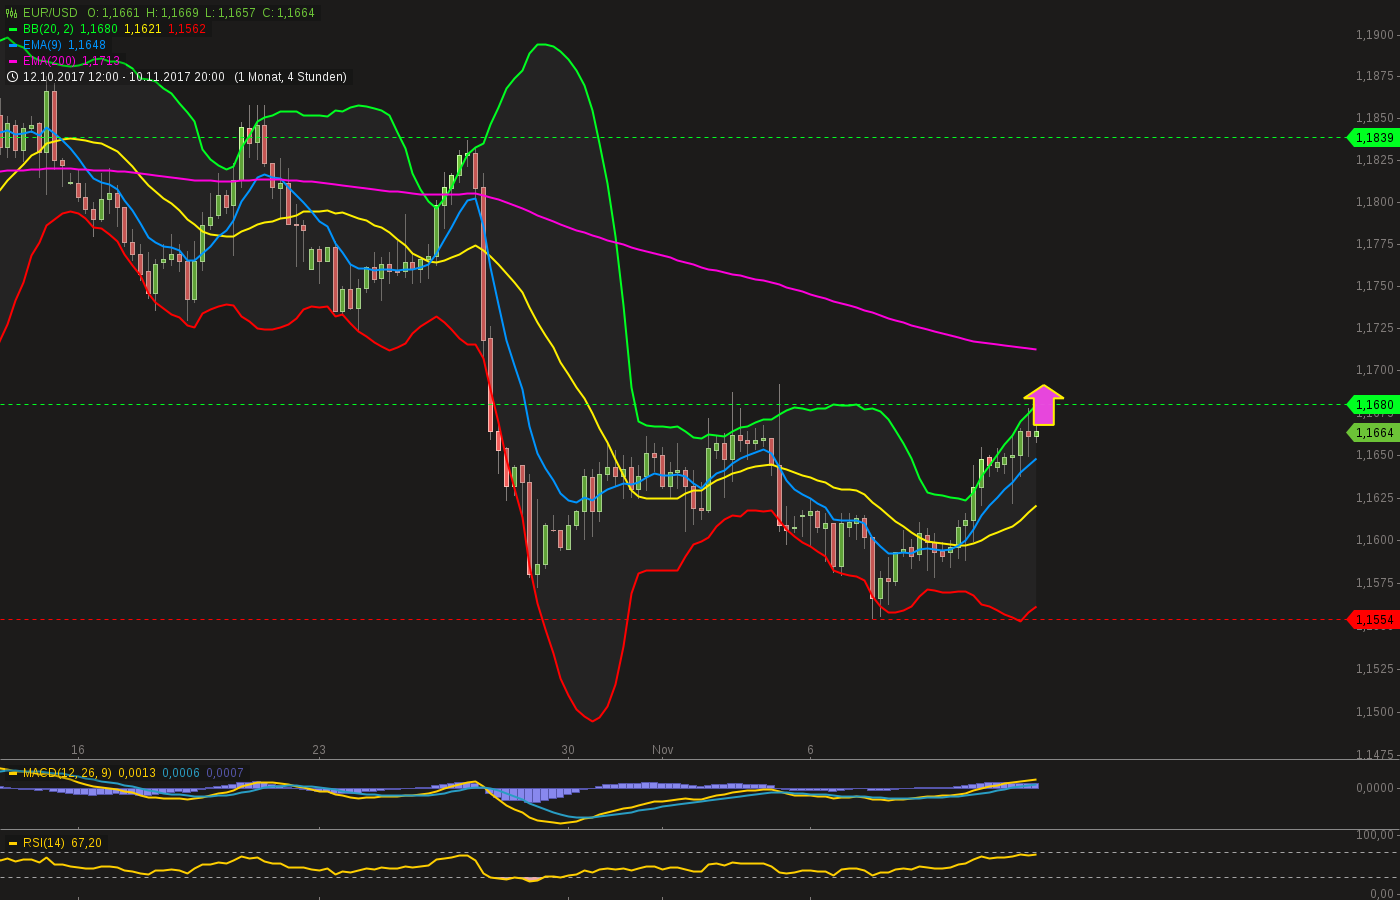The image size is (1400, 900).
Task: Select the MACD(12, 26, 9) indicator label
Action: click(x=67, y=773)
